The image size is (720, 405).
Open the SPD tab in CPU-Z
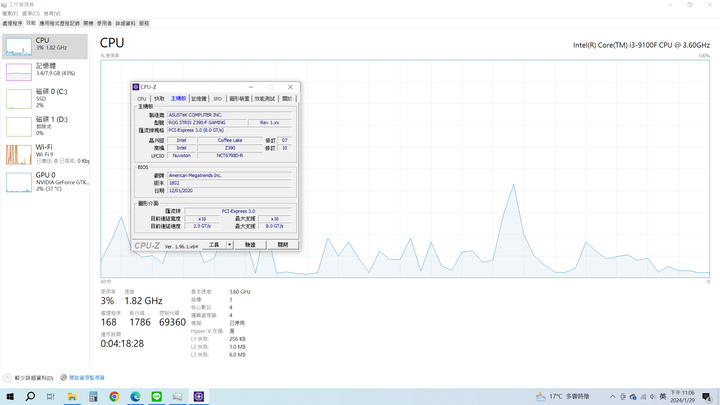pyautogui.click(x=218, y=99)
